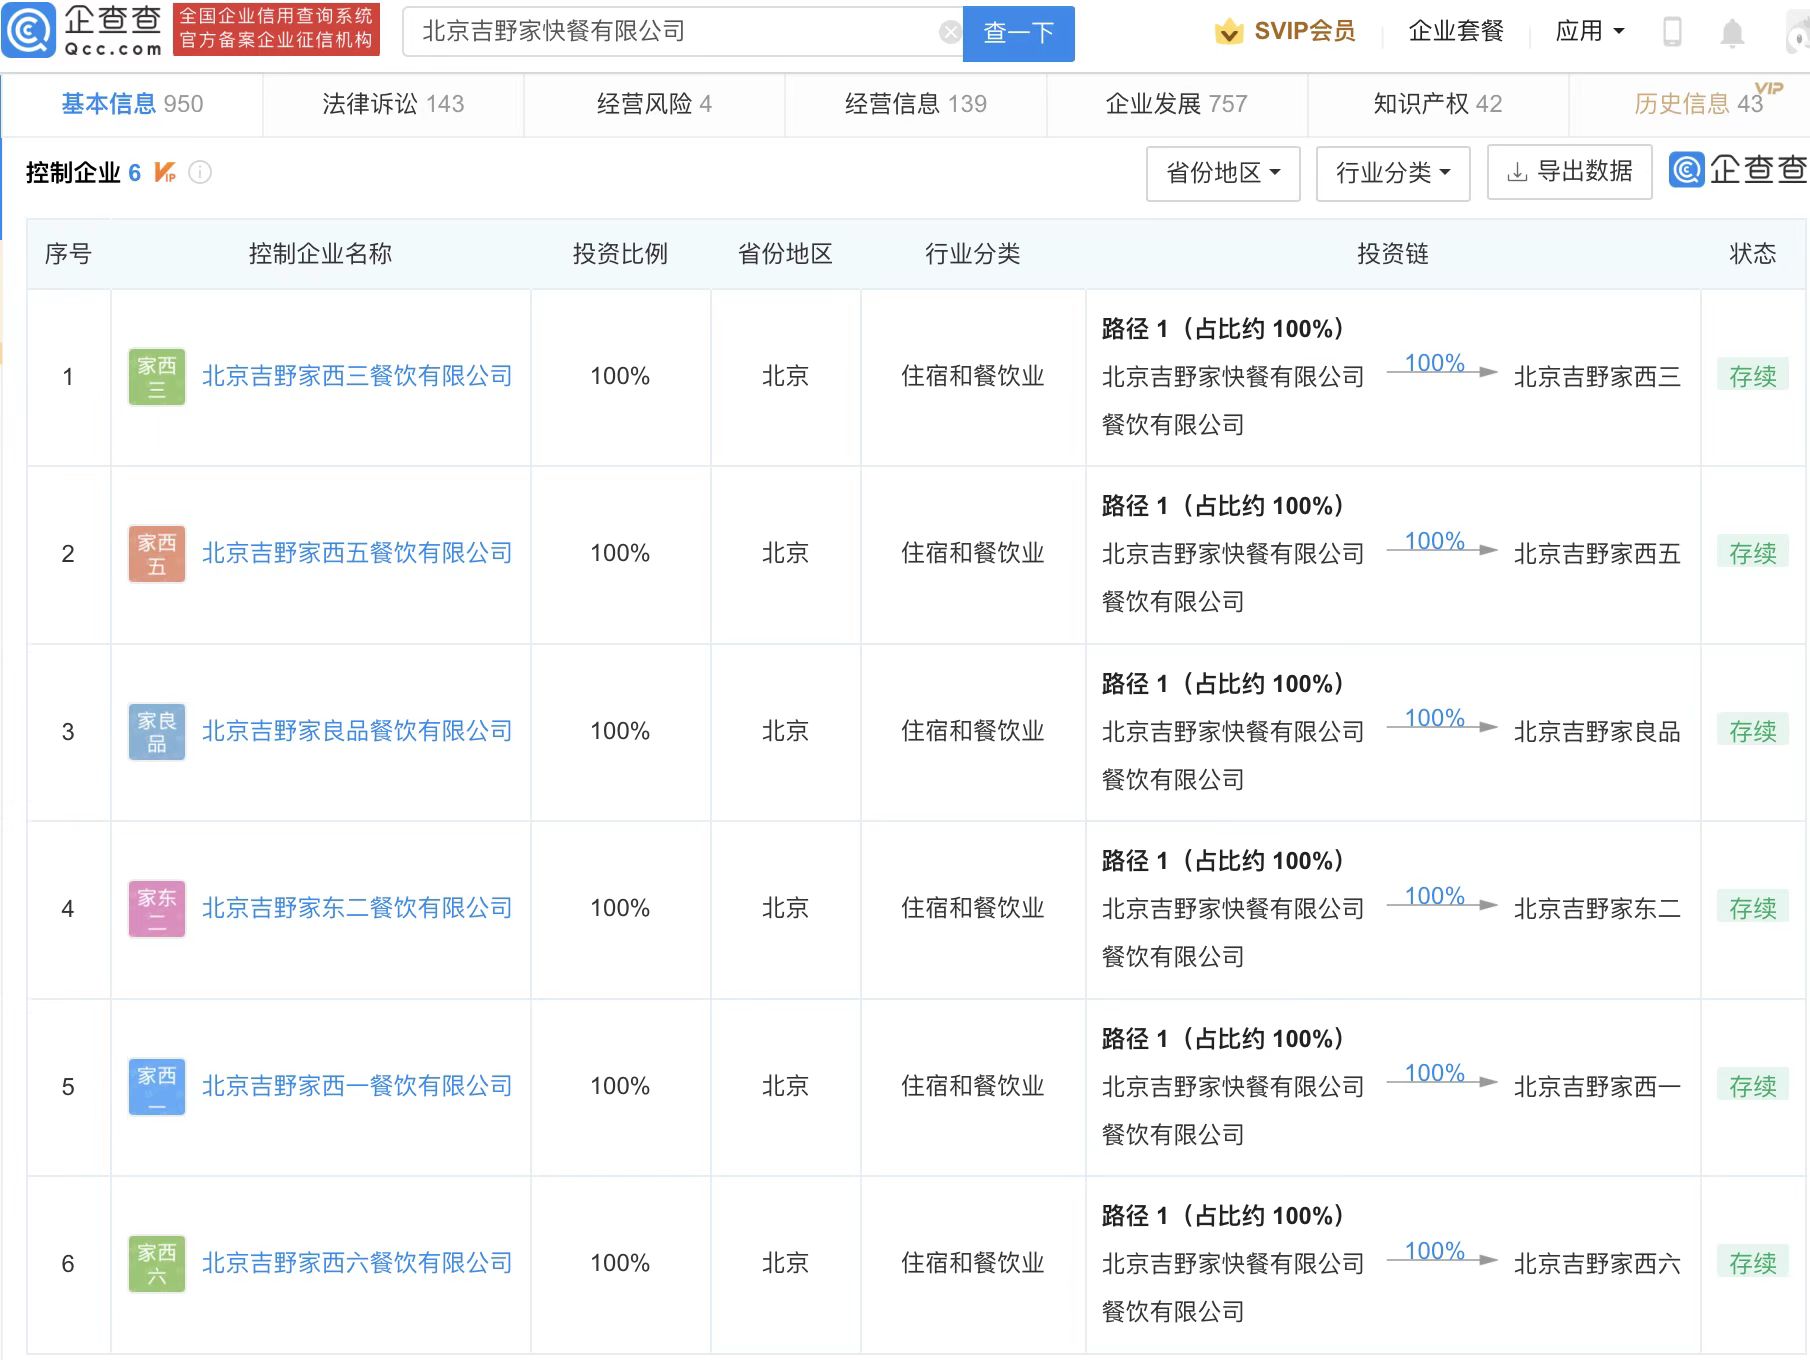Click the 存续 status tag for 良品

coord(1753,731)
